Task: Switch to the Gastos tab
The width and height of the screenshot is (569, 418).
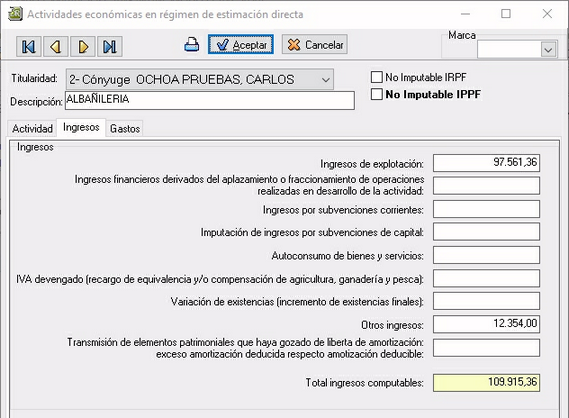Action: coord(125,128)
